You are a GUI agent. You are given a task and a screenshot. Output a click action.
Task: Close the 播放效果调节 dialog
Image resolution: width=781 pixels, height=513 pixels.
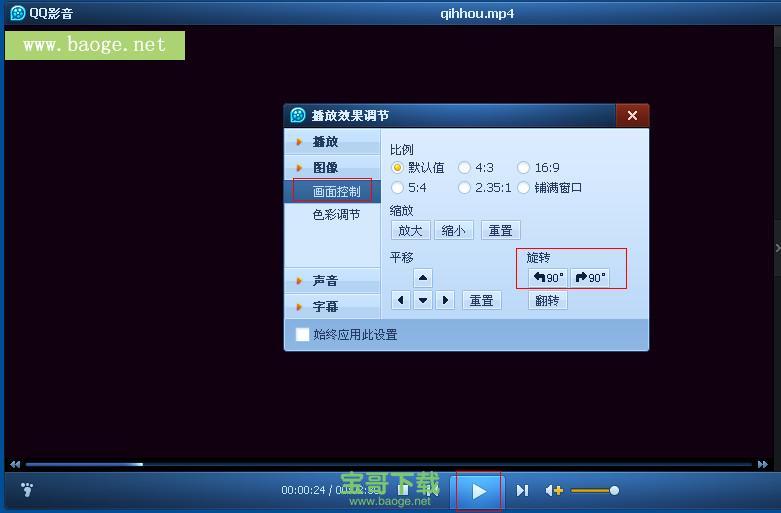pyautogui.click(x=632, y=116)
